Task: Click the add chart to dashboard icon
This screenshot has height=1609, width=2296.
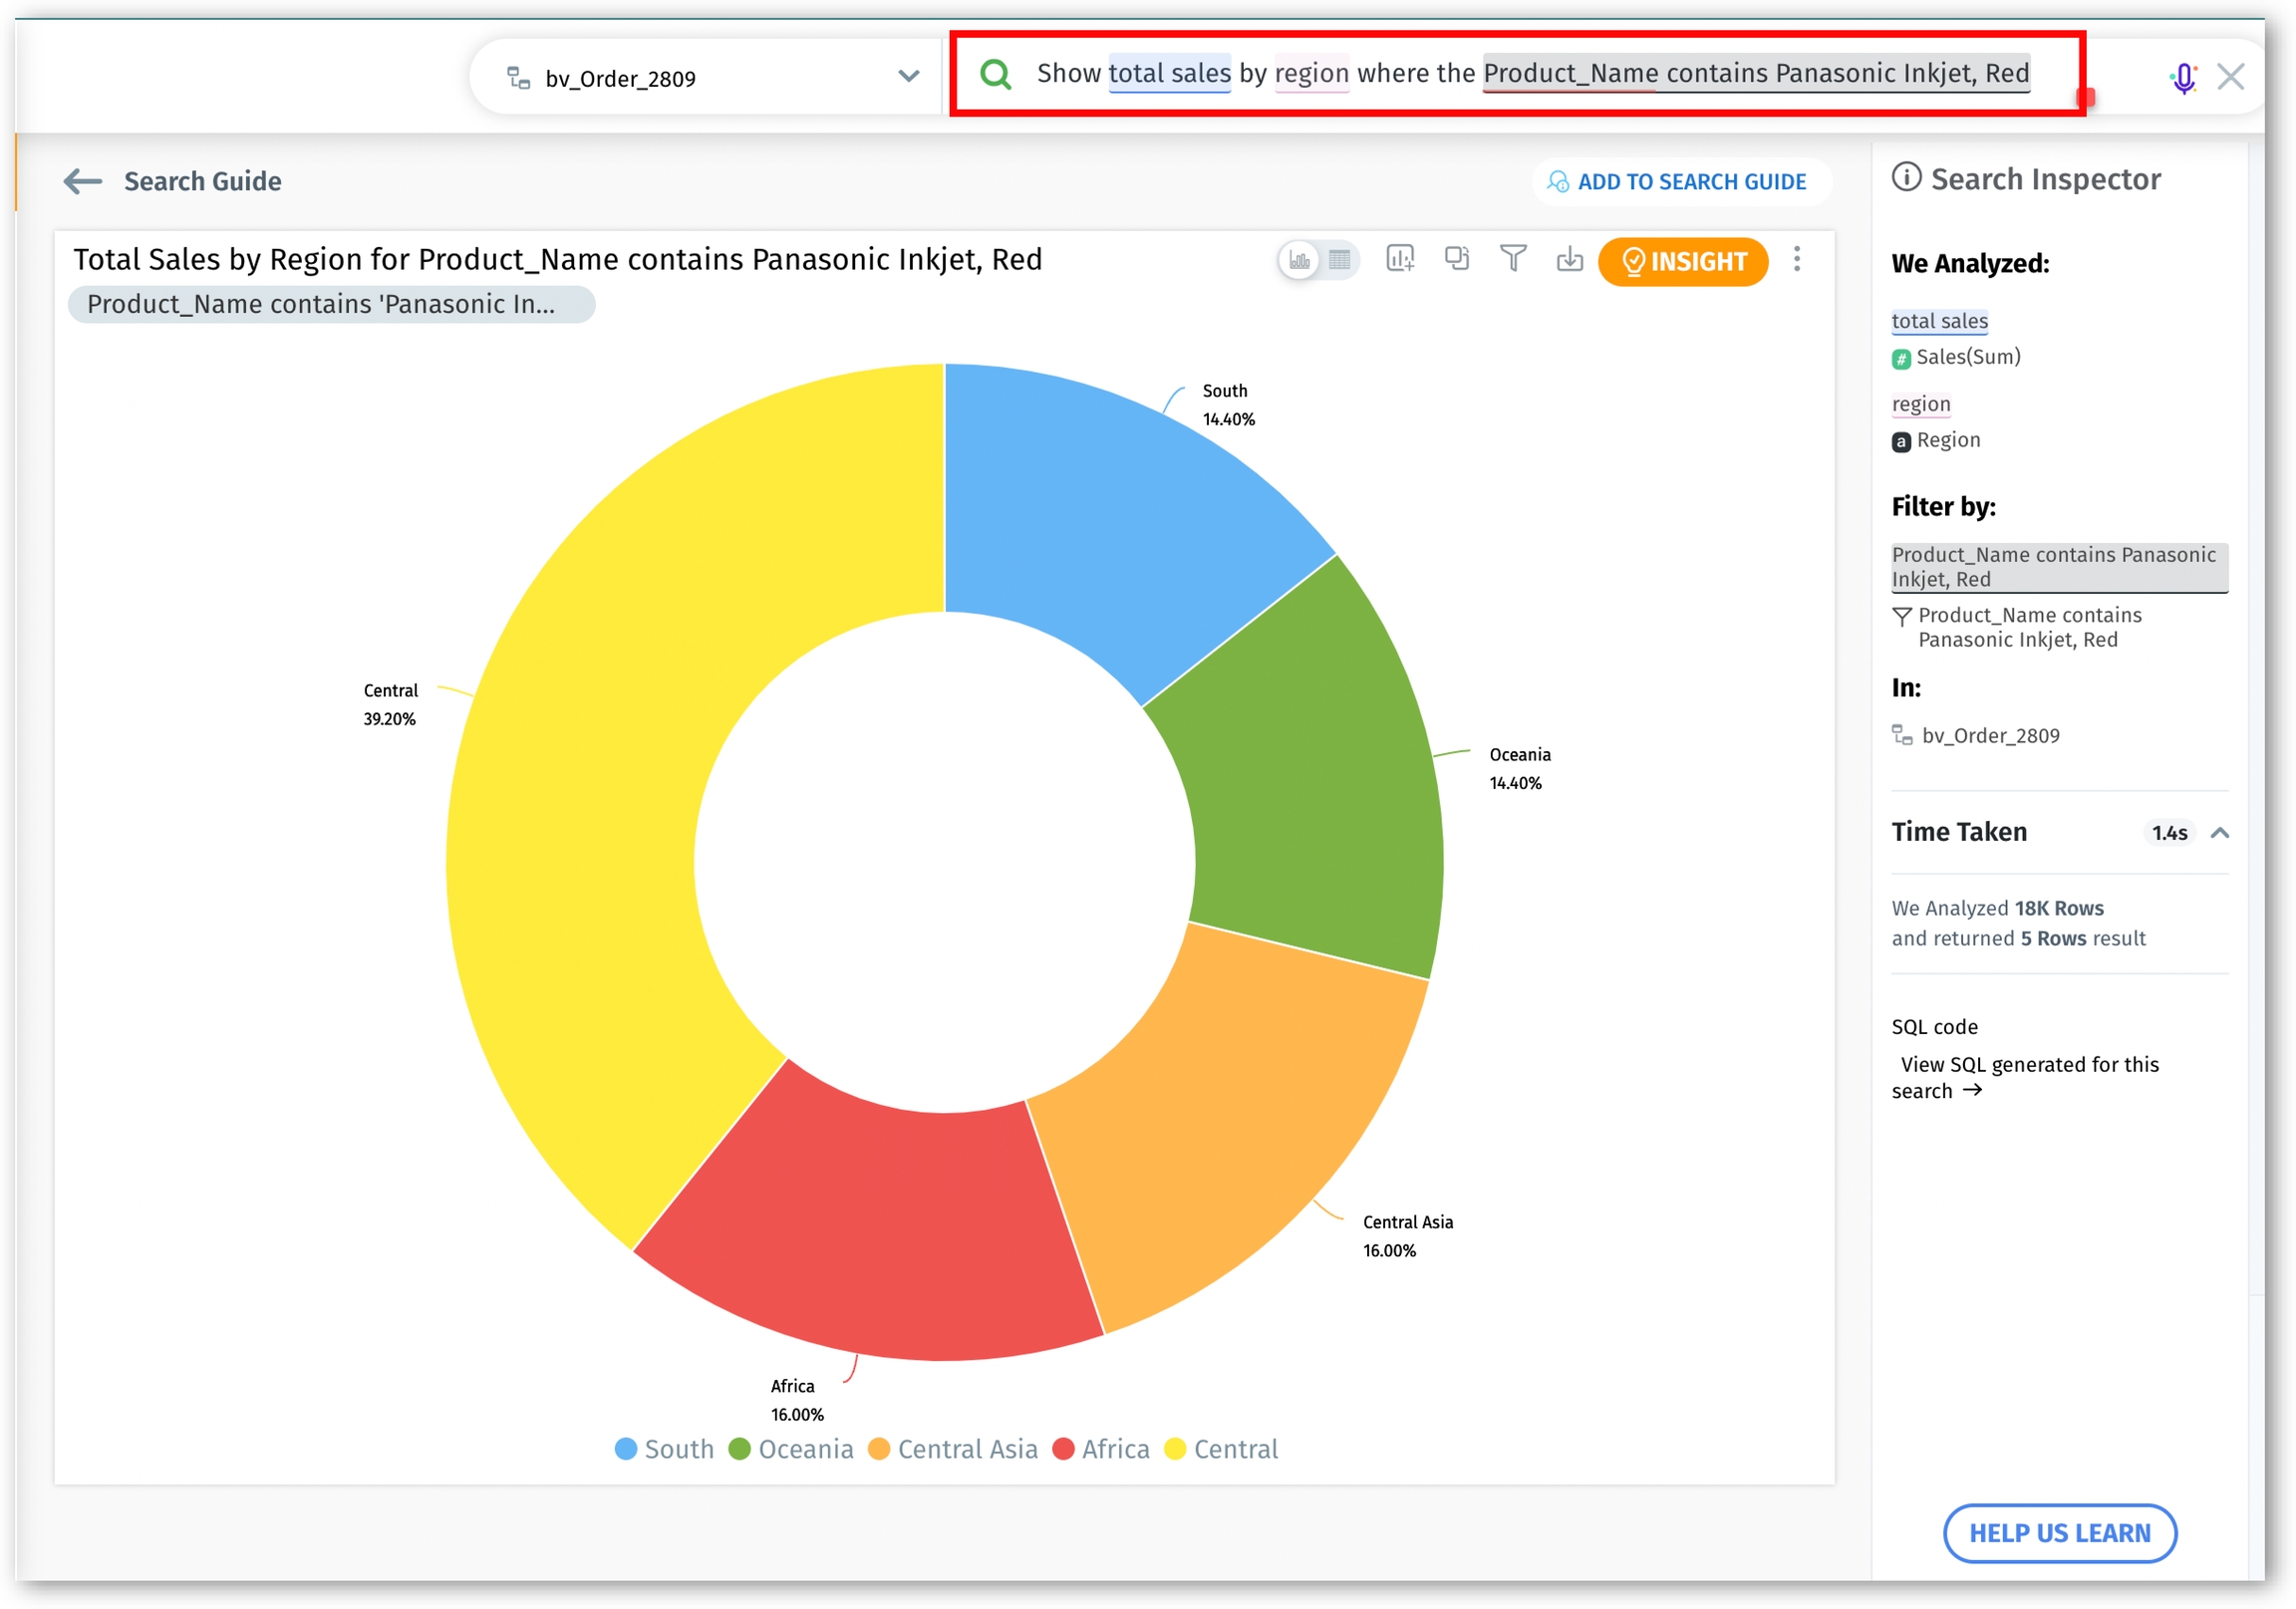Action: coord(1400,260)
